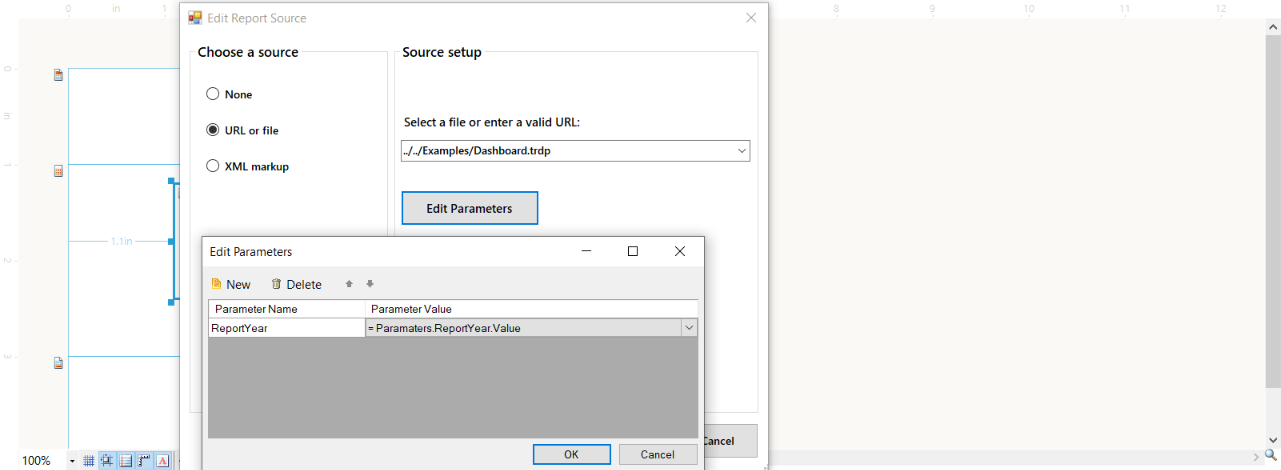Move the parameter up with arrow
The height and width of the screenshot is (470, 1281).
coord(349,284)
